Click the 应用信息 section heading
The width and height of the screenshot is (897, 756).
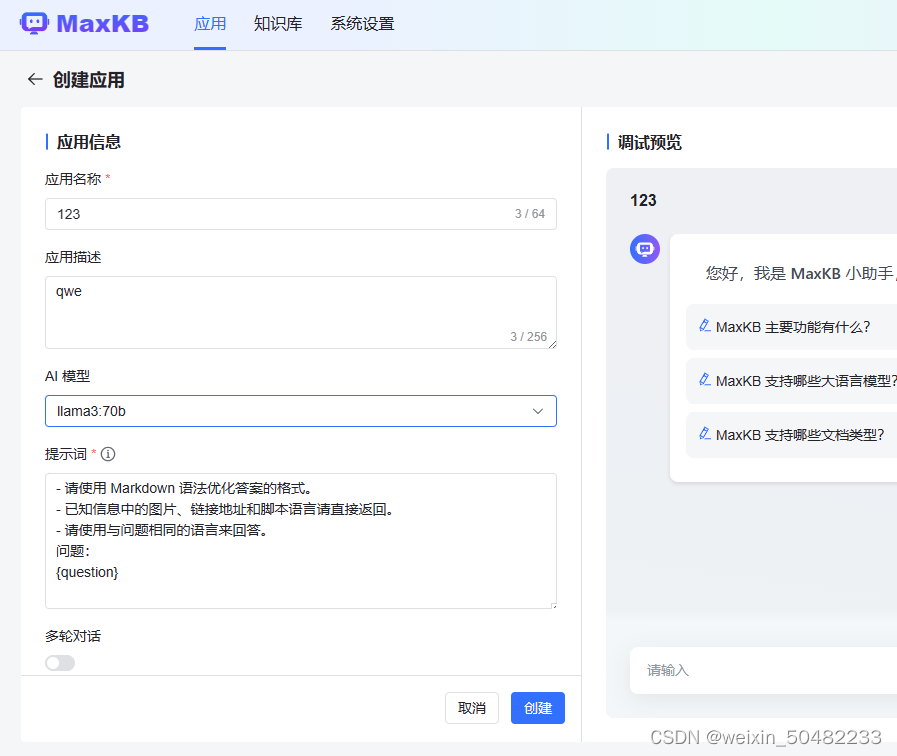(x=89, y=142)
